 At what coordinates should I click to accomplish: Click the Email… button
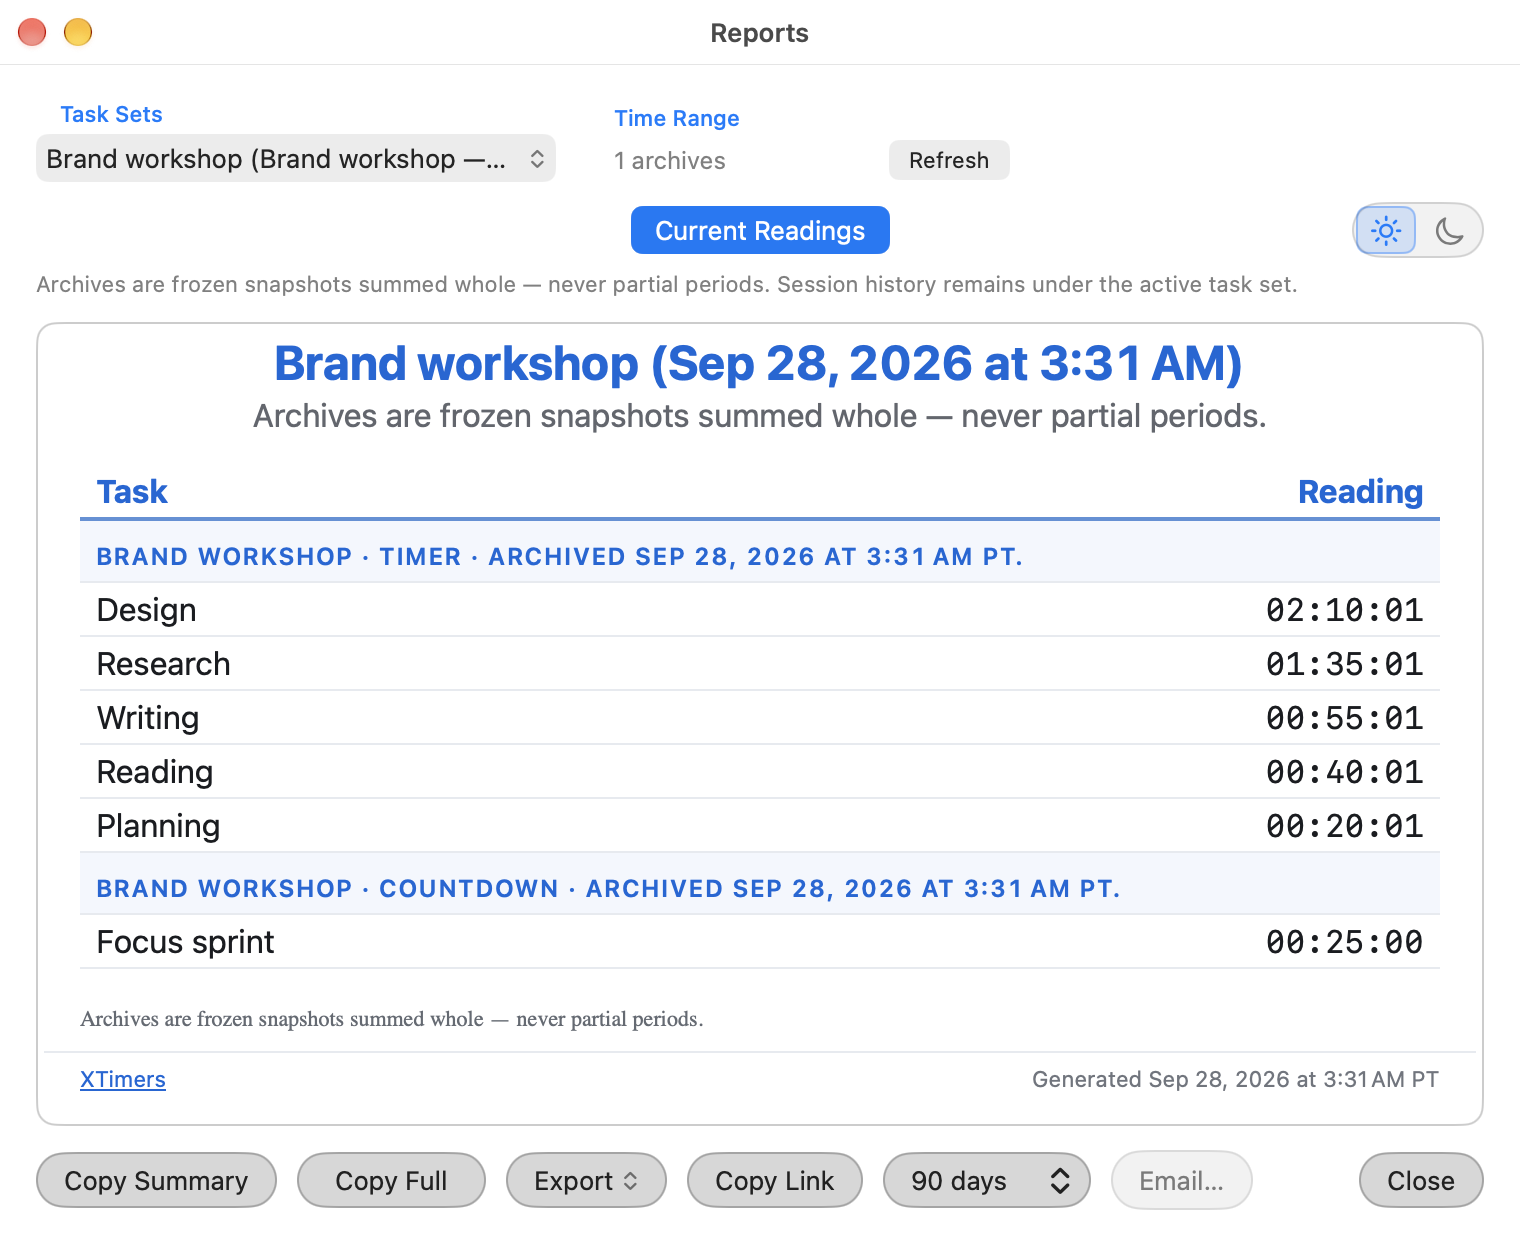tap(1181, 1180)
